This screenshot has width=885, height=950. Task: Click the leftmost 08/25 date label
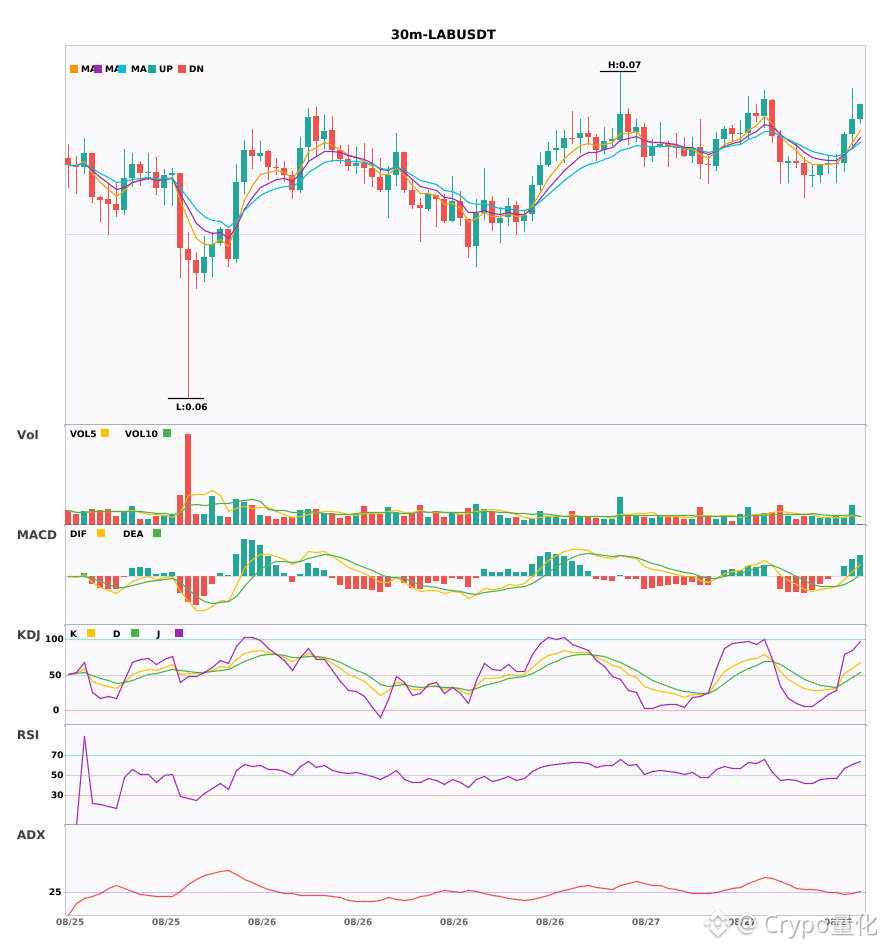70,922
